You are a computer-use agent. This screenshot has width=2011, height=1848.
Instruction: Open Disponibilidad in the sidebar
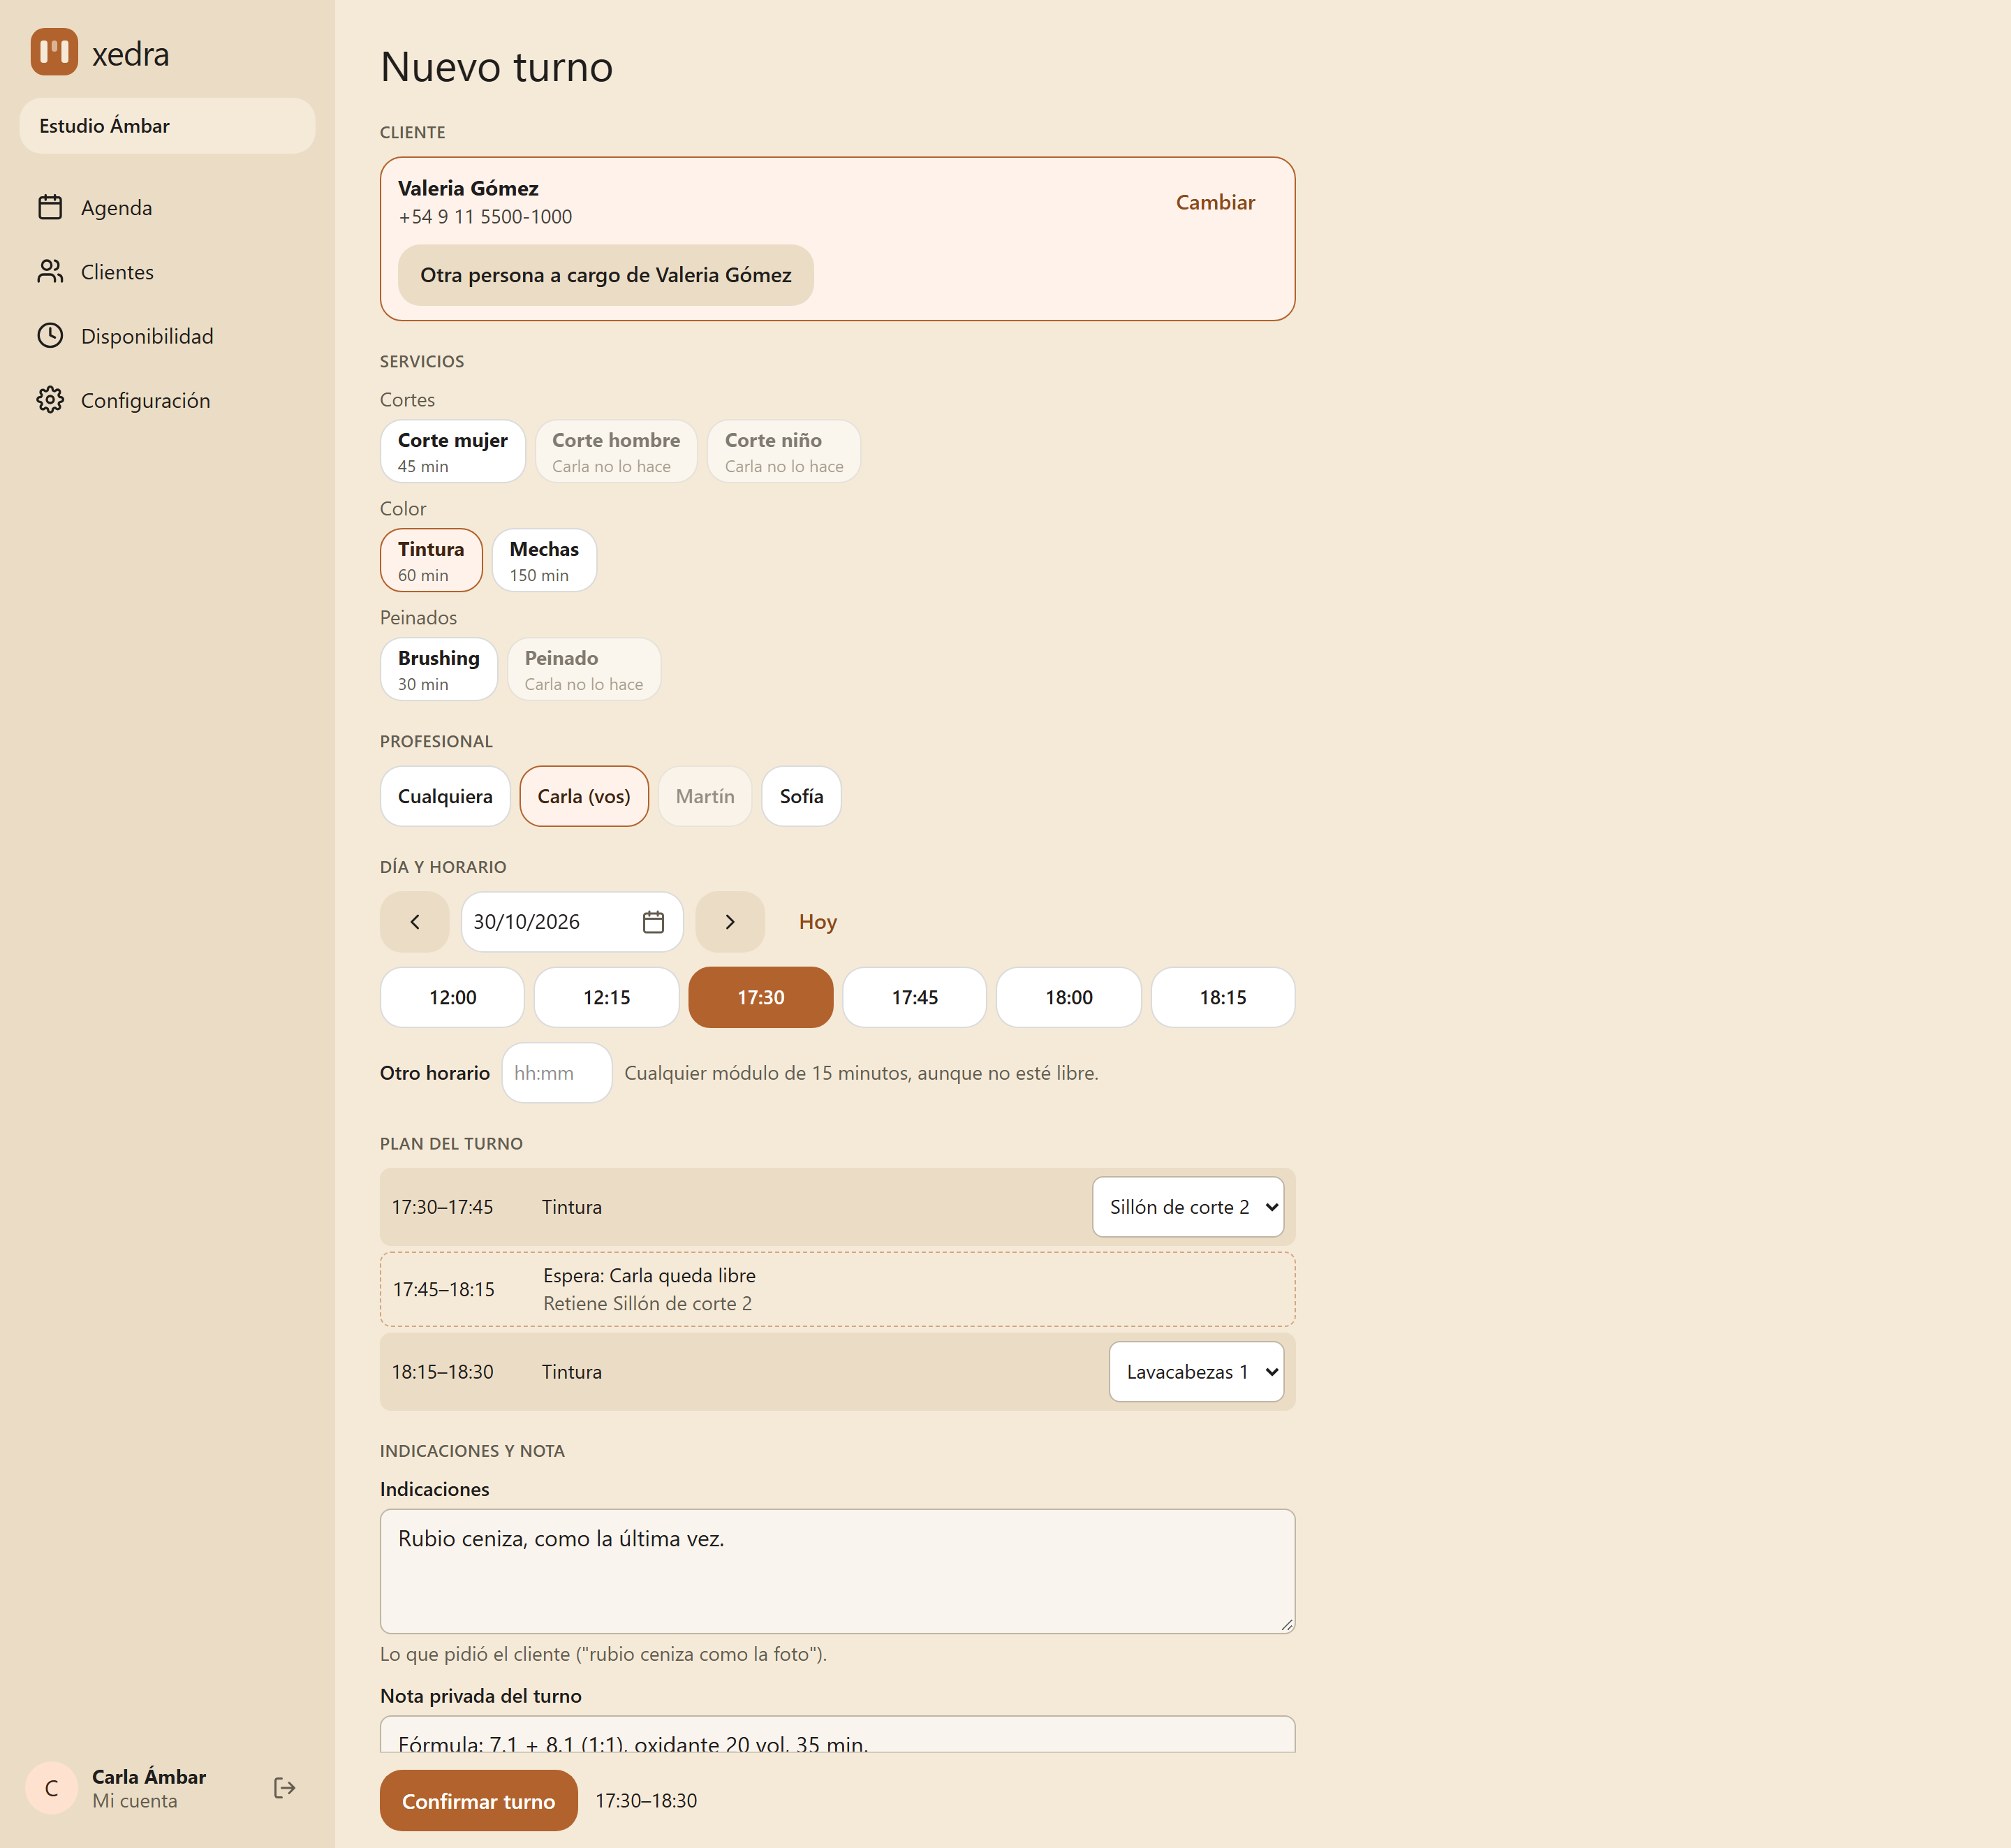coord(167,335)
